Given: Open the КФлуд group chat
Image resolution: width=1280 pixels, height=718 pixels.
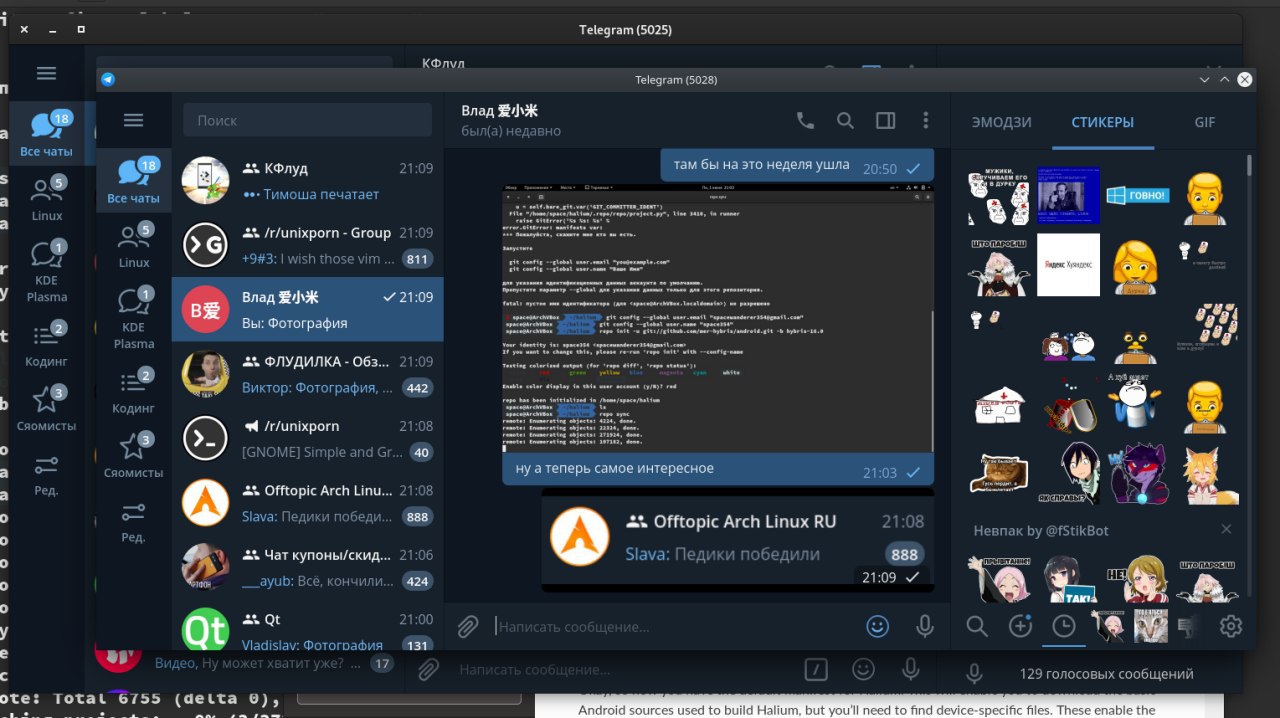Looking at the screenshot, I should click(x=308, y=181).
